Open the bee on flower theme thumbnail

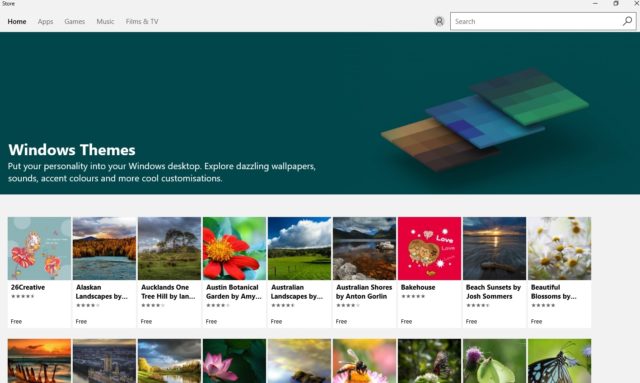click(x=364, y=361)
